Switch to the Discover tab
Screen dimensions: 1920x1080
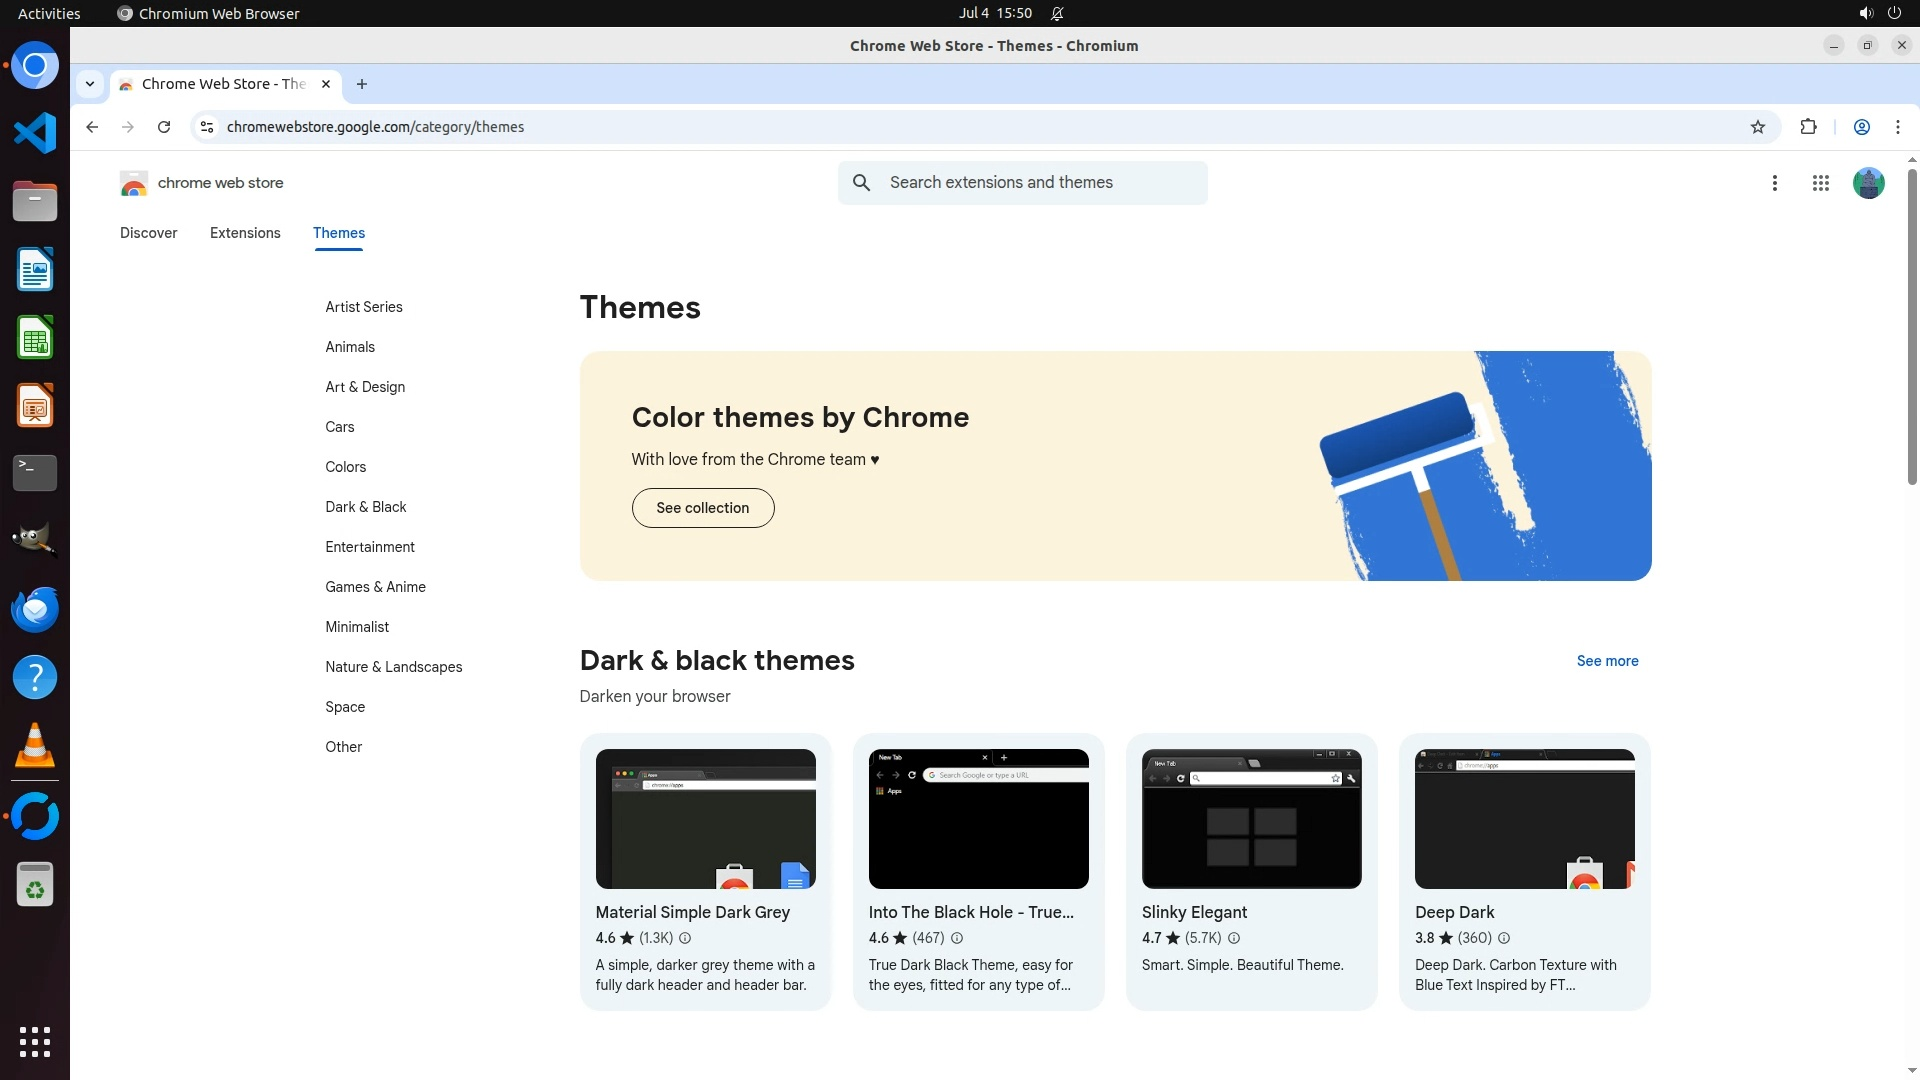tap(148, 233)
